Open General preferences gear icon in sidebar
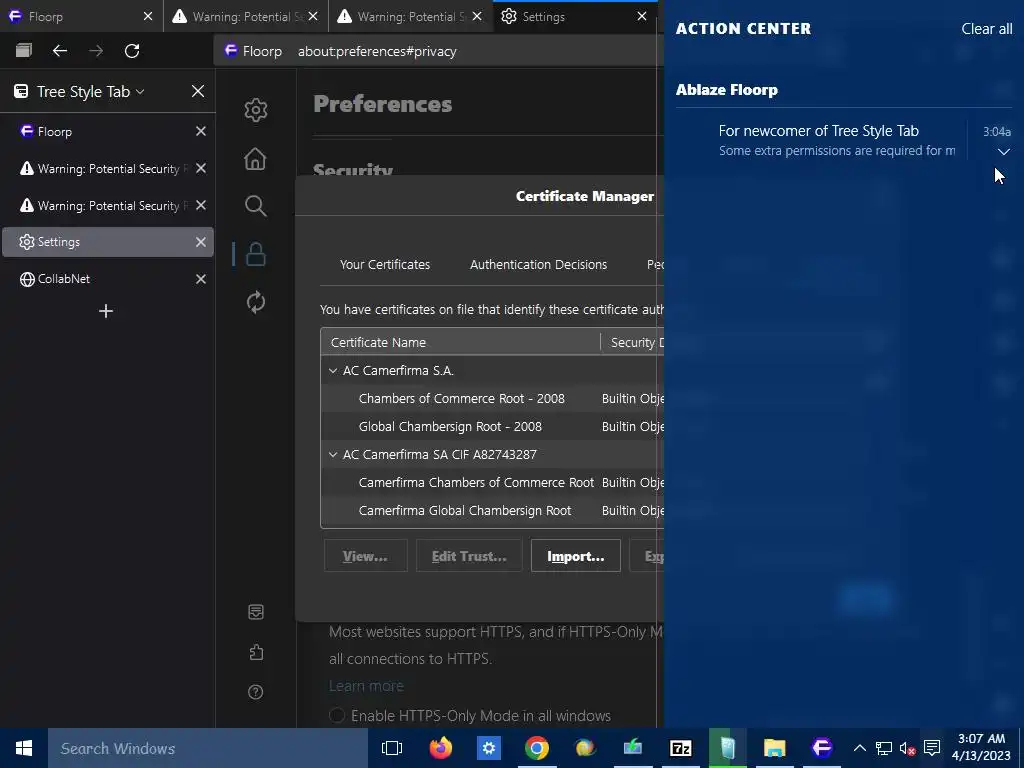 (255, 110)
